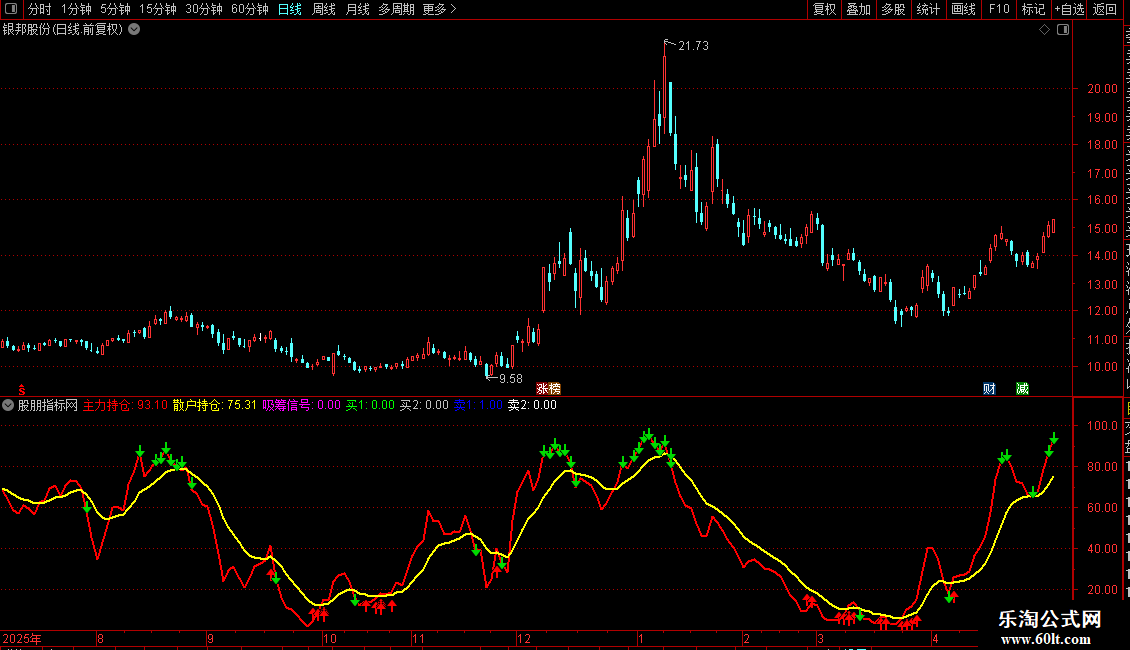Select the 日线 daily tab
Screen dimensions: 1130x650
(290, 9)
